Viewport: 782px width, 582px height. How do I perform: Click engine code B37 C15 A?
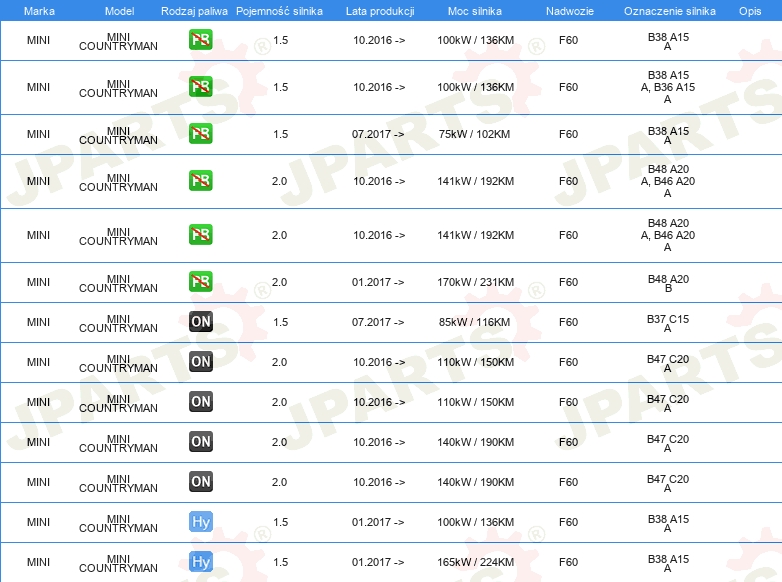668,323
